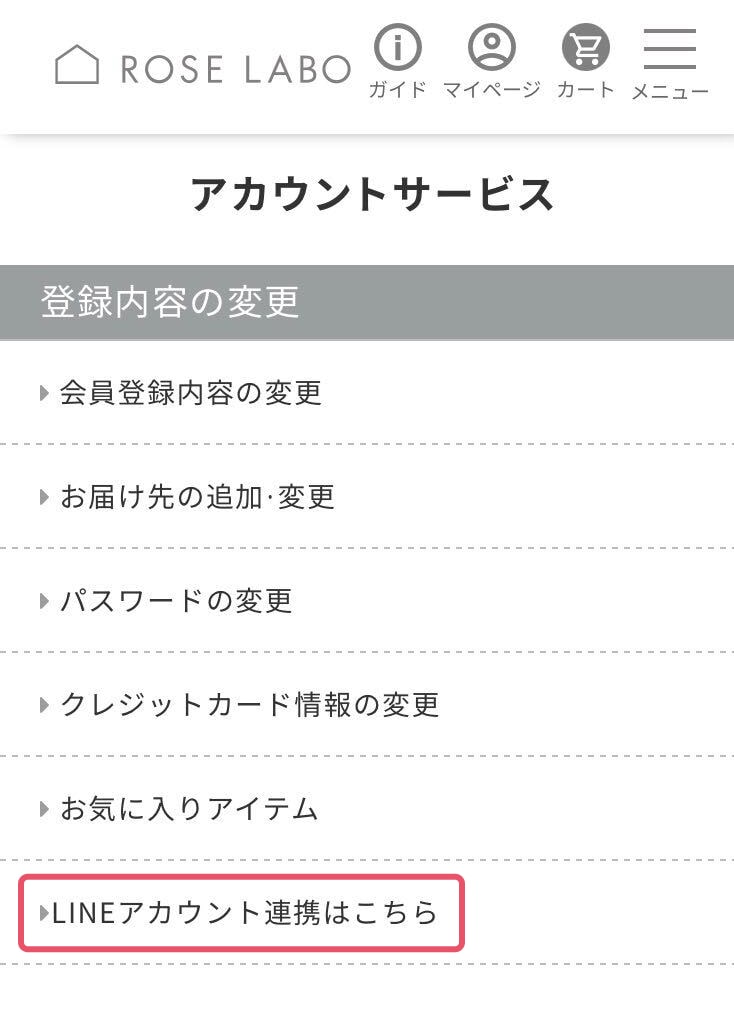Screen dimensions: 734x1030
Task: Open お気に入りアイテム link
Action: (x=189, y=809)
